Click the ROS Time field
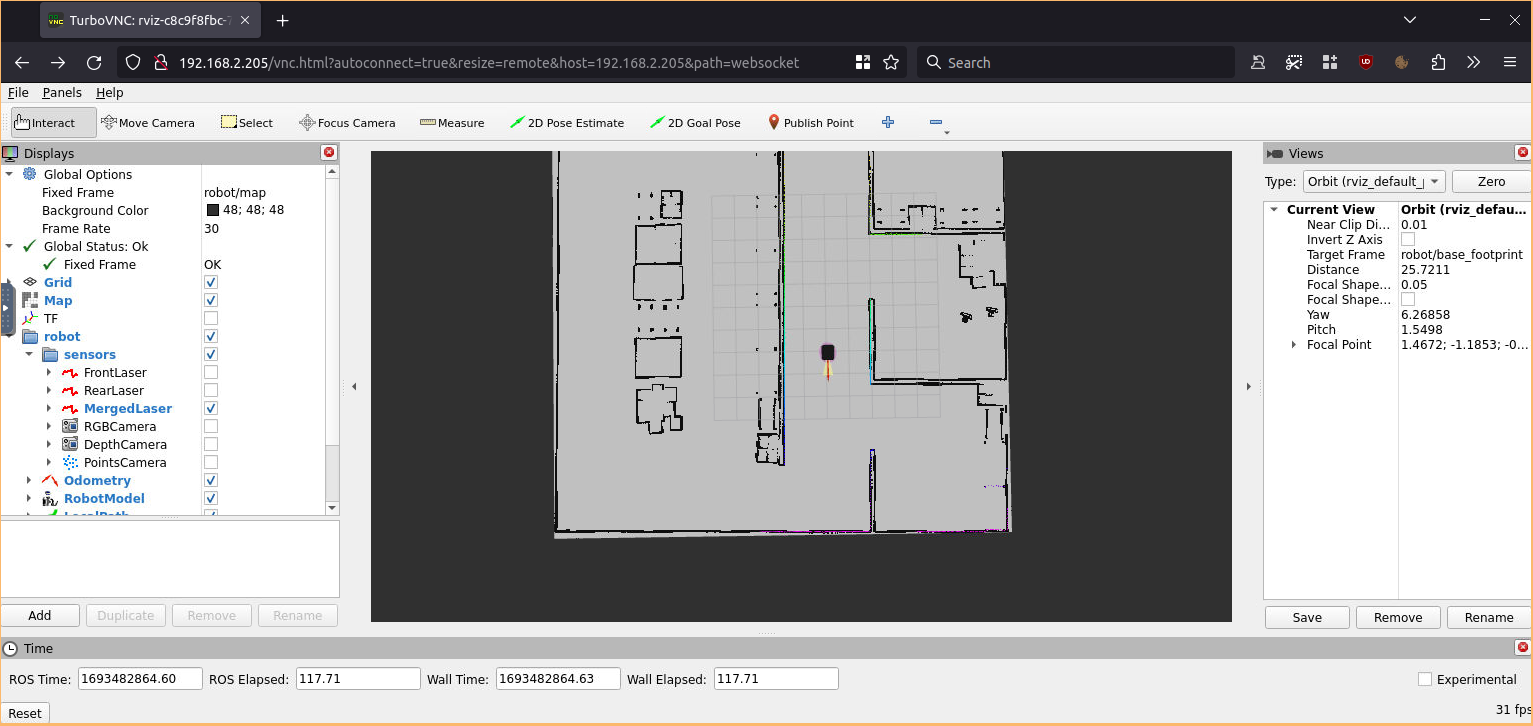 point(140,679)
